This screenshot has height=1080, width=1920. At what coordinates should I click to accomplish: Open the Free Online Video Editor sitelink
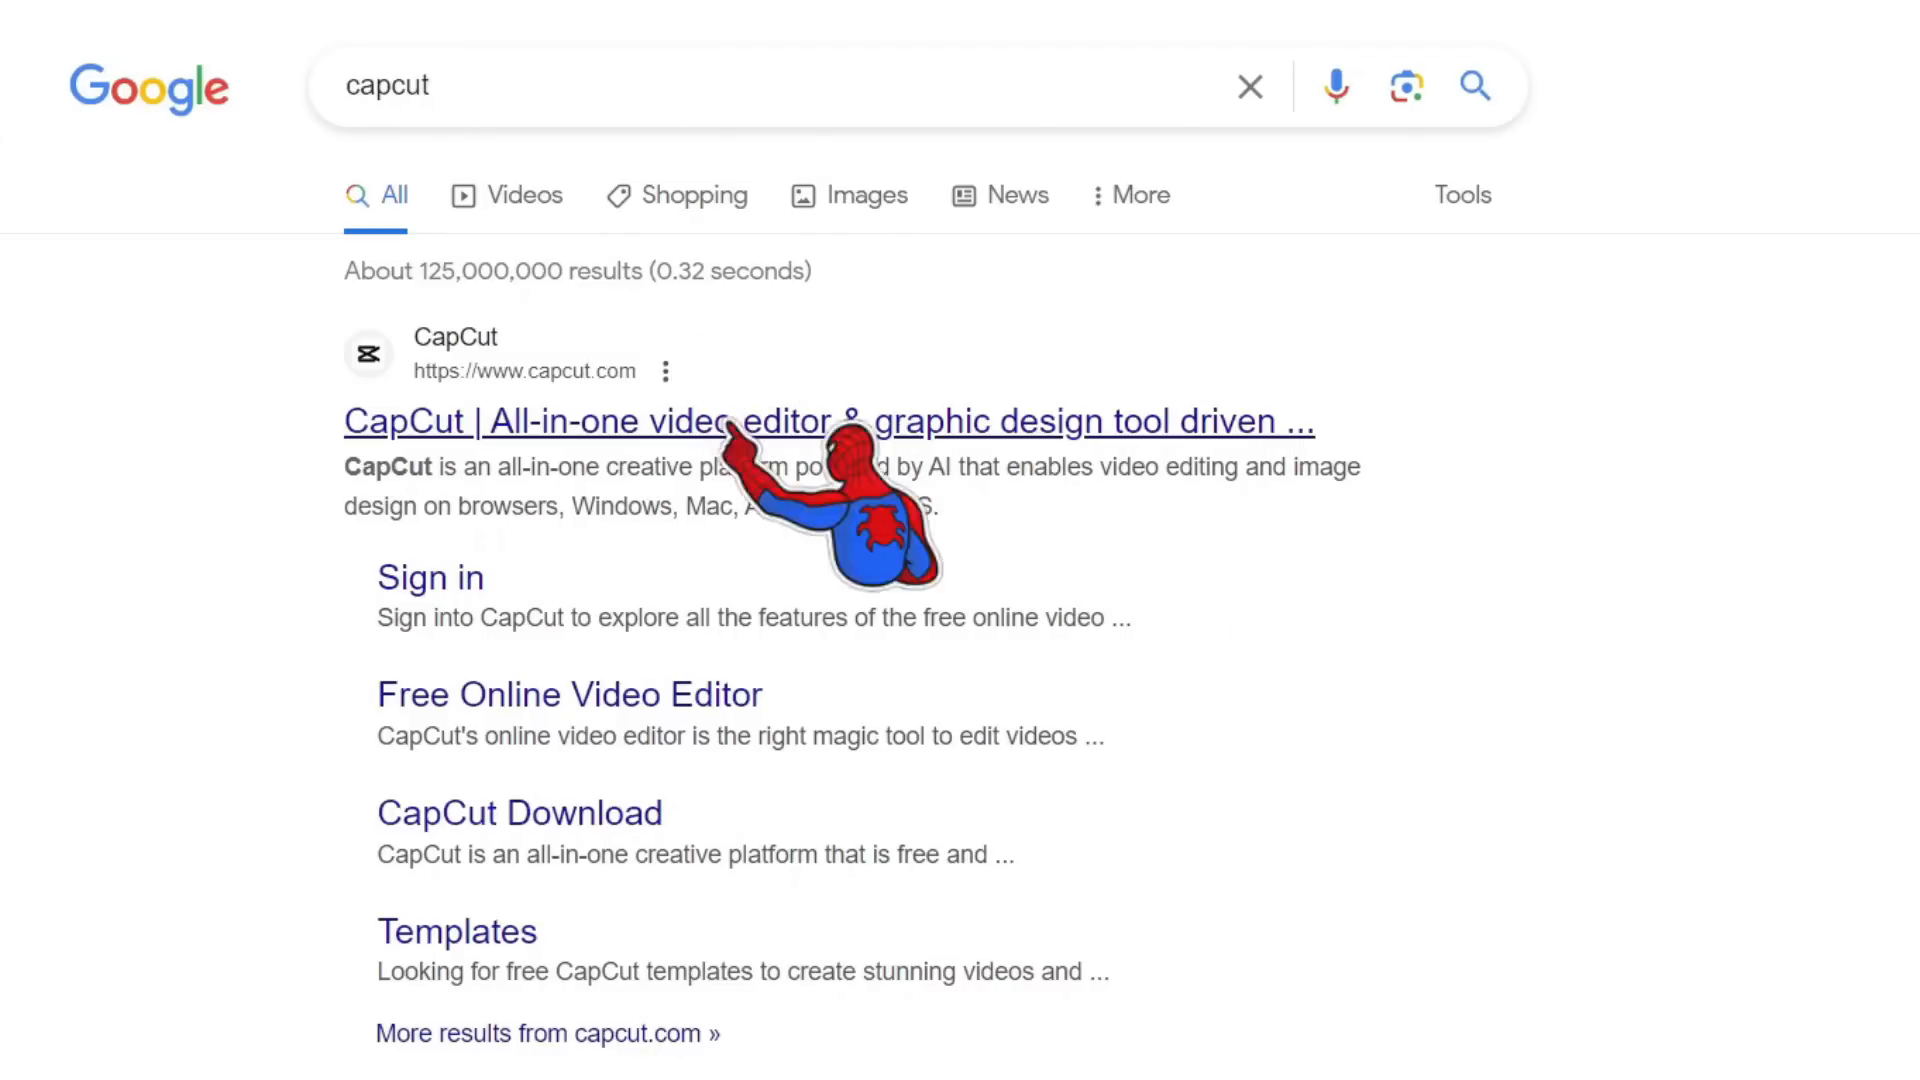(569, 695)
